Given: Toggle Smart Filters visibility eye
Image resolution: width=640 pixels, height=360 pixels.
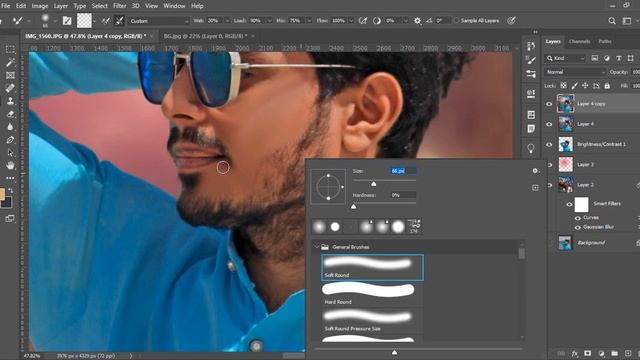Looking at the screenshot, I should coord(569,204).
